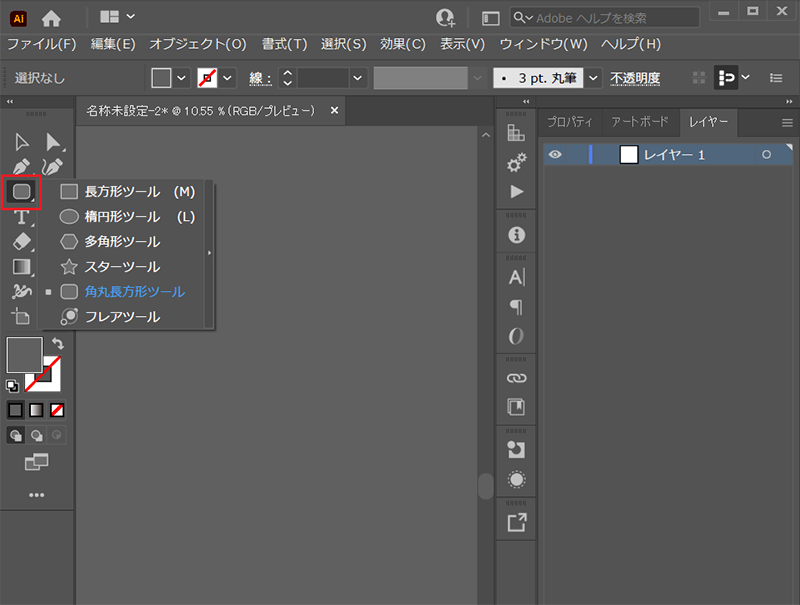Open the Layers panel hamburger menu
The image size is (800, 605).
click(x=787, y=123)
